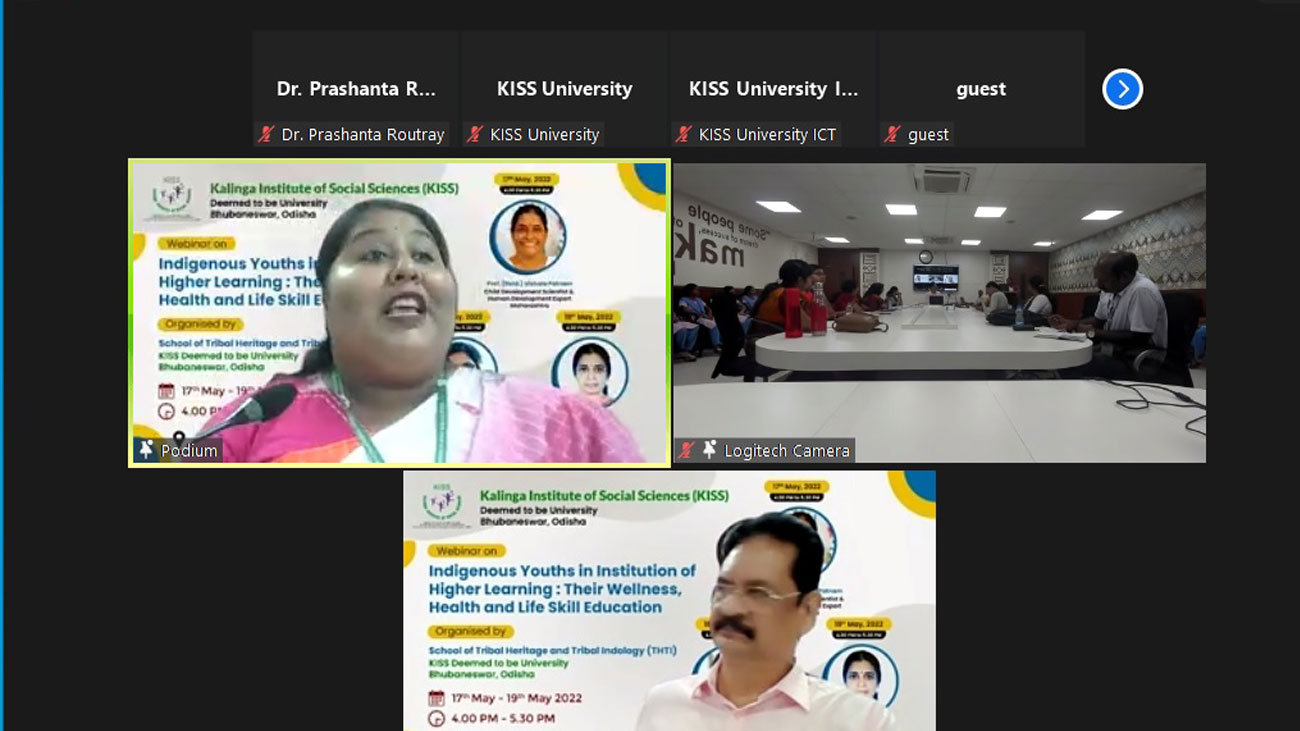The image size is (1300, 731).
Task: Click muted mic icon on Logitech Camera label
Action: tap(687, 450)
